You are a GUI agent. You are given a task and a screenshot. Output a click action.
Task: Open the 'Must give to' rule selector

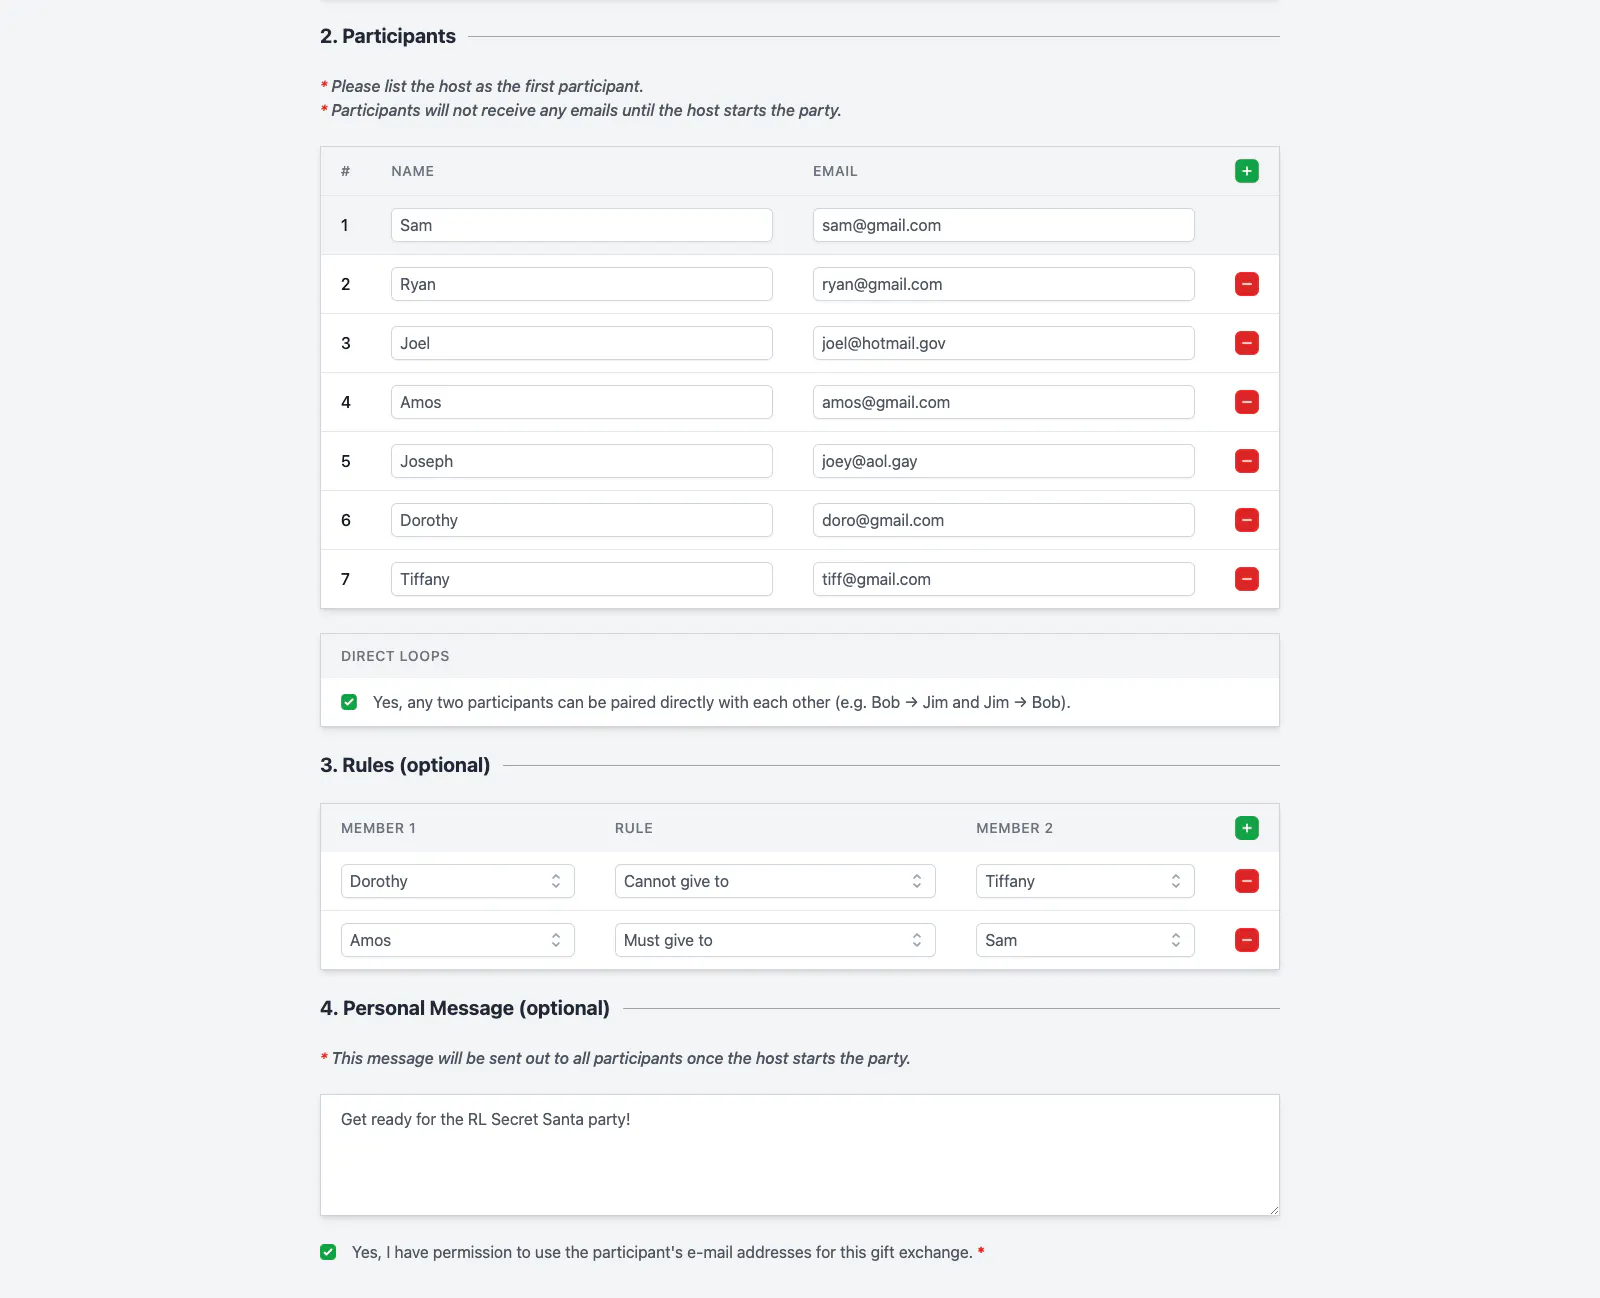pos(774,940)
